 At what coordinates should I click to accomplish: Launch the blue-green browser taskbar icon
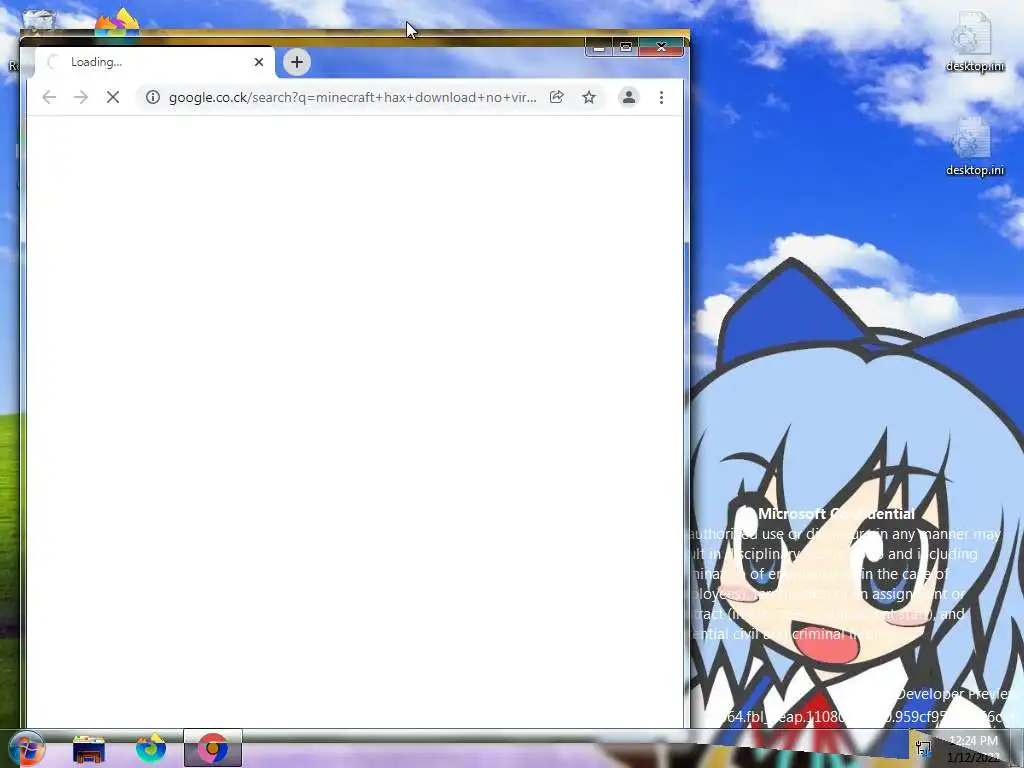[151, 748]
